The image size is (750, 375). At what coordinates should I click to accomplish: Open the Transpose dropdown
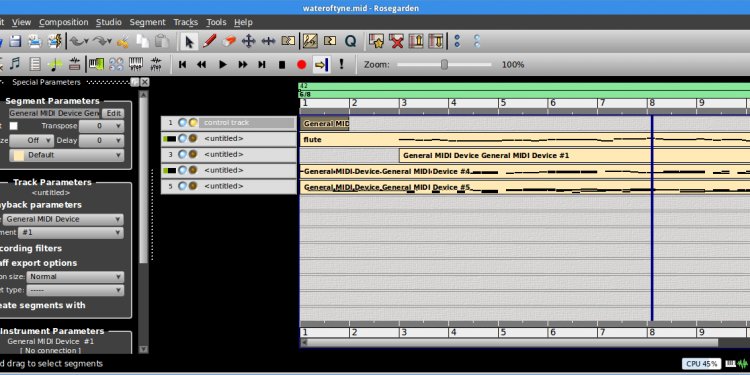(101, 126)
